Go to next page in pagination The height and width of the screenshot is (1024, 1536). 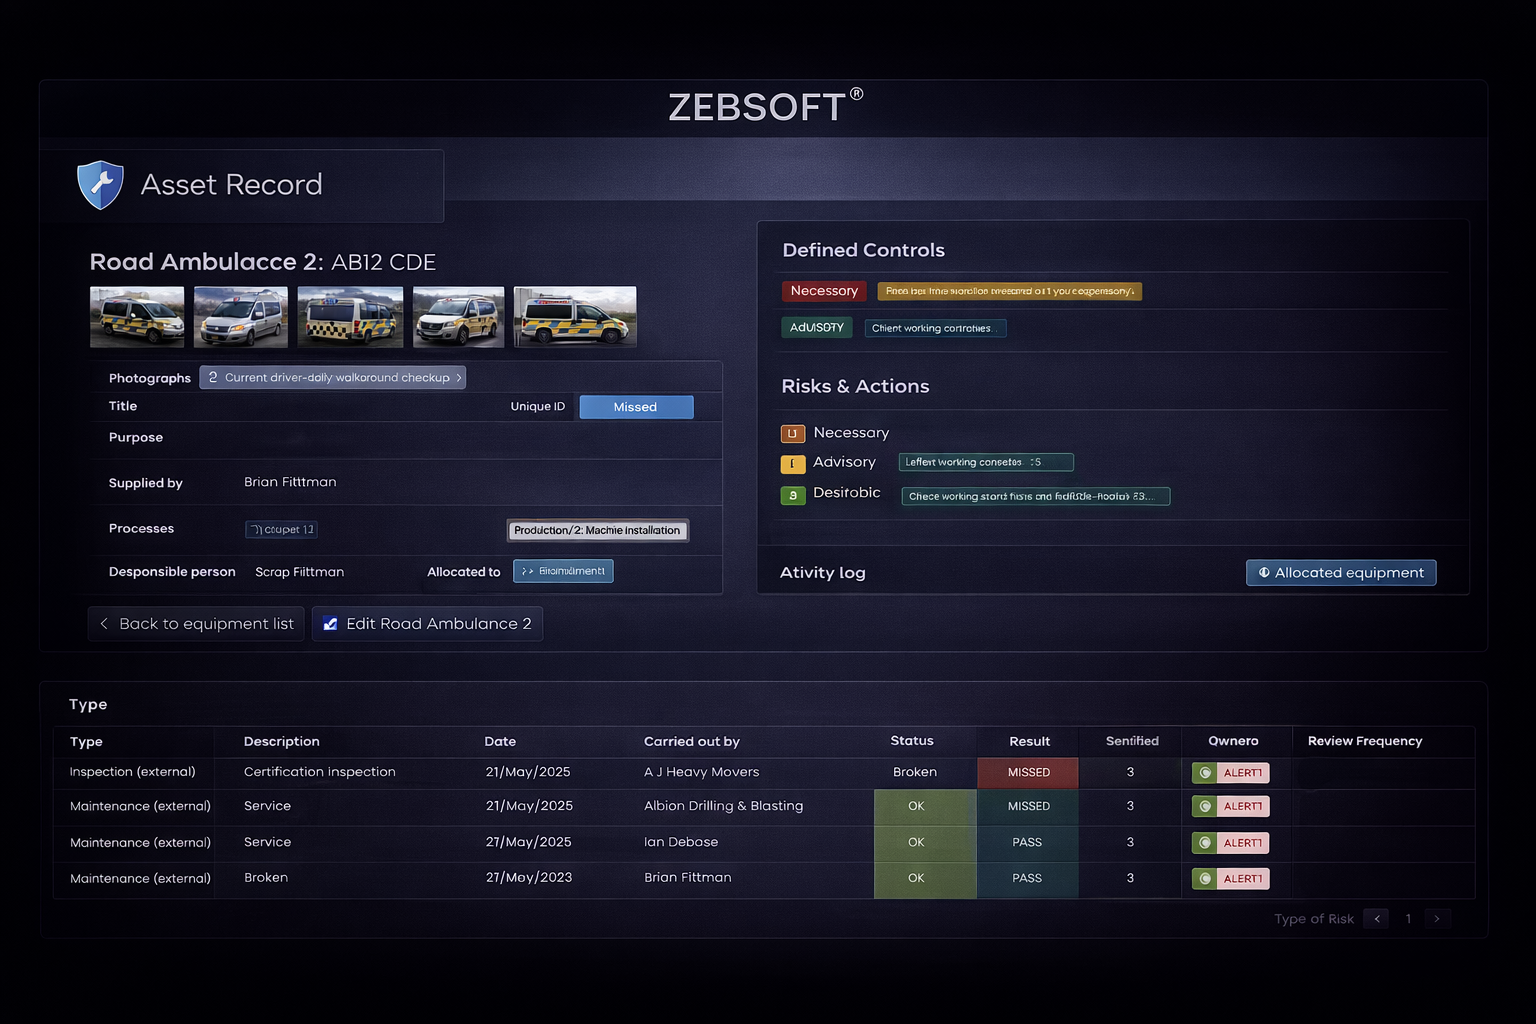[x=1437, y=919]
